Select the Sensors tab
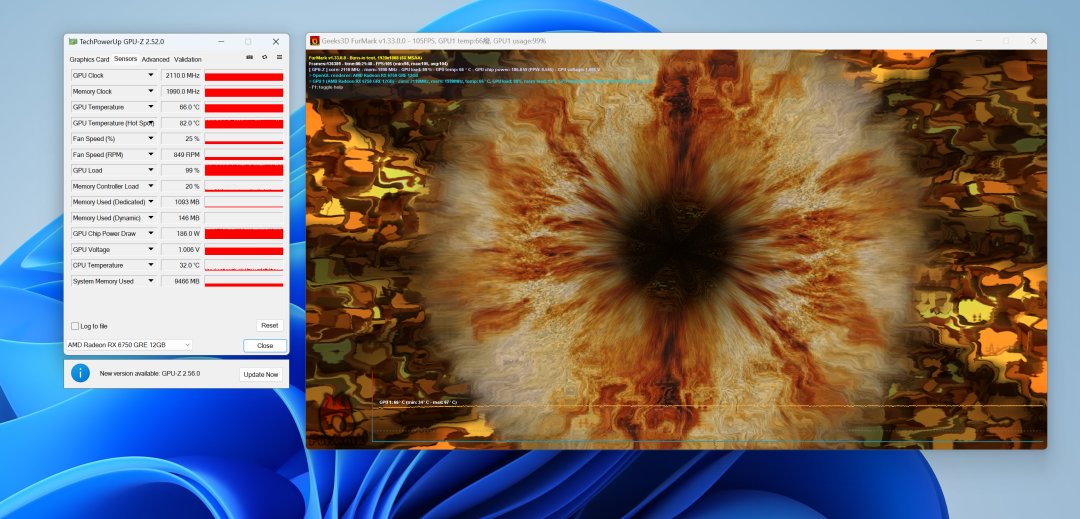Image resolution: width=1080 pixels, height=519 pixels. pyautogui.click(x=125, y=59)
